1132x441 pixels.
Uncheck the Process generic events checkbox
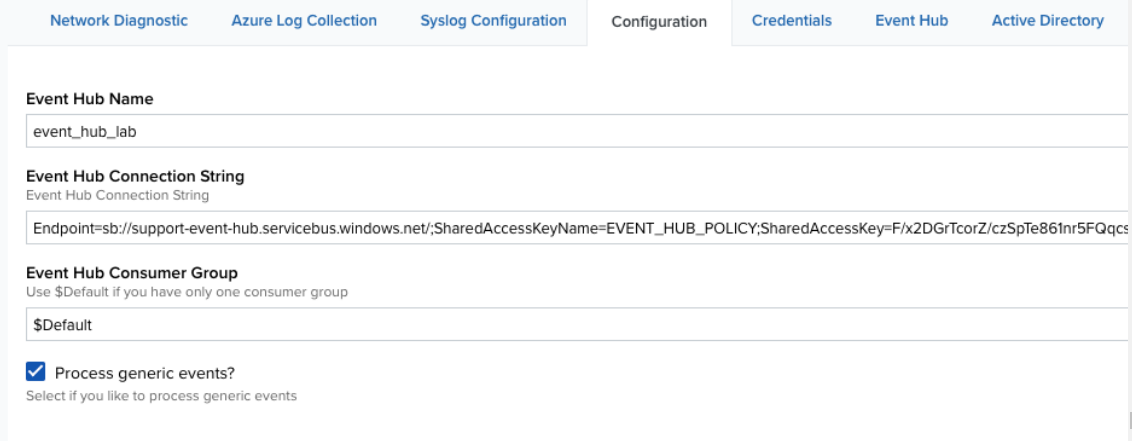35,372
